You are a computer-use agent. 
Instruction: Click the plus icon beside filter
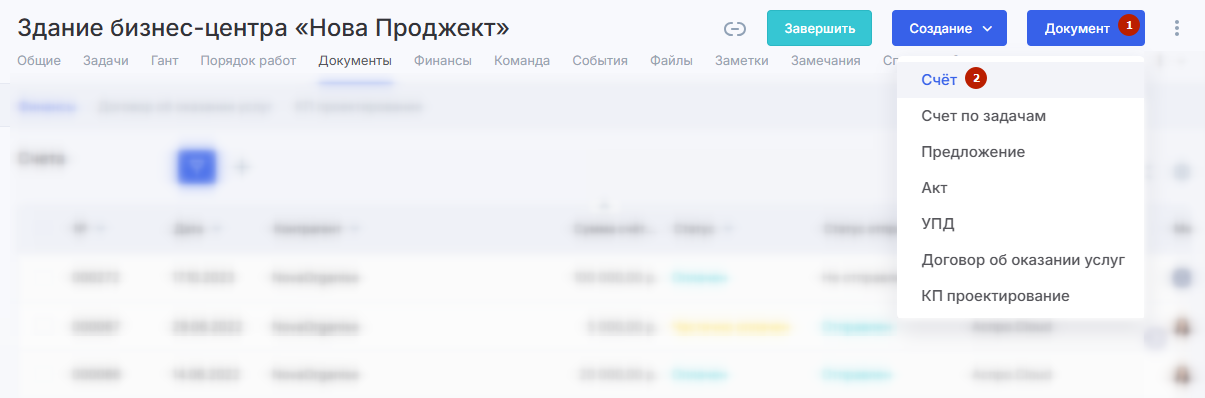[x=241, y=166]
